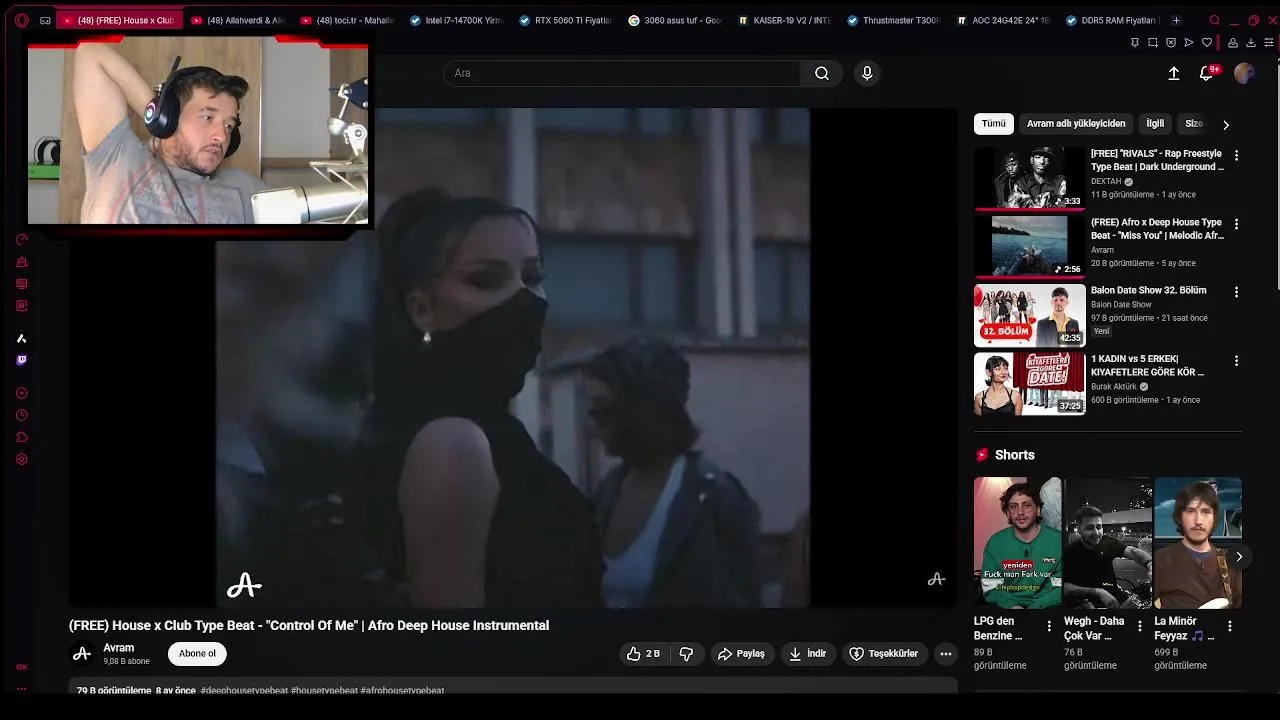The height and width of the screenshot is (720, 1280).
Task: Click the pin icon in browser toolbar
Action: click(x=1134, y=42)
